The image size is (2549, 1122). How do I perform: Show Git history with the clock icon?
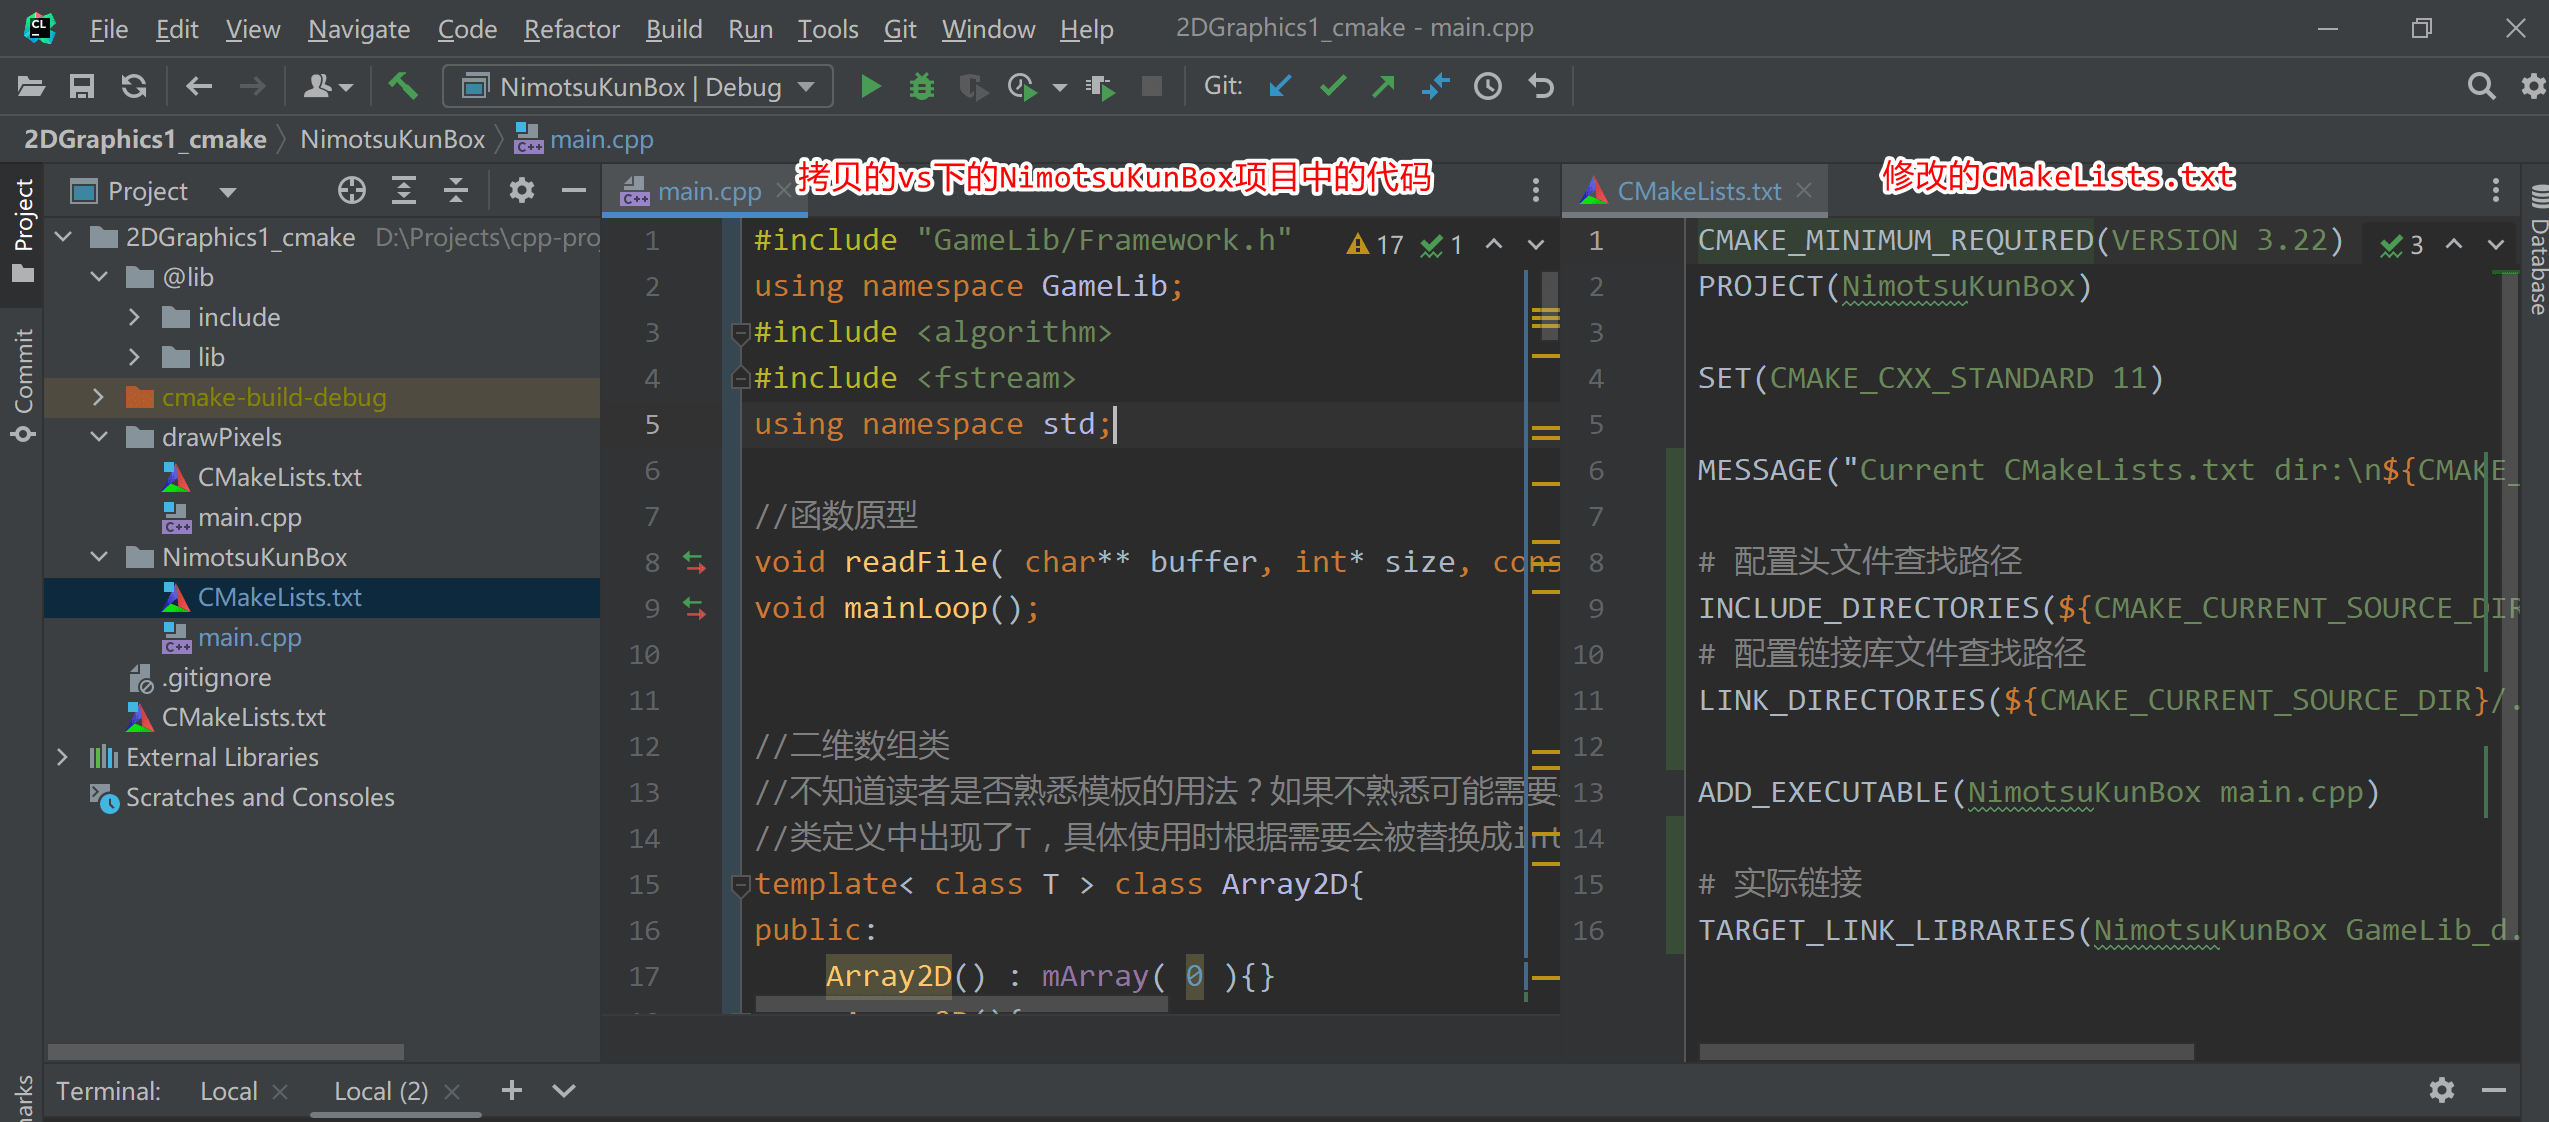(x=1488, y=87)
